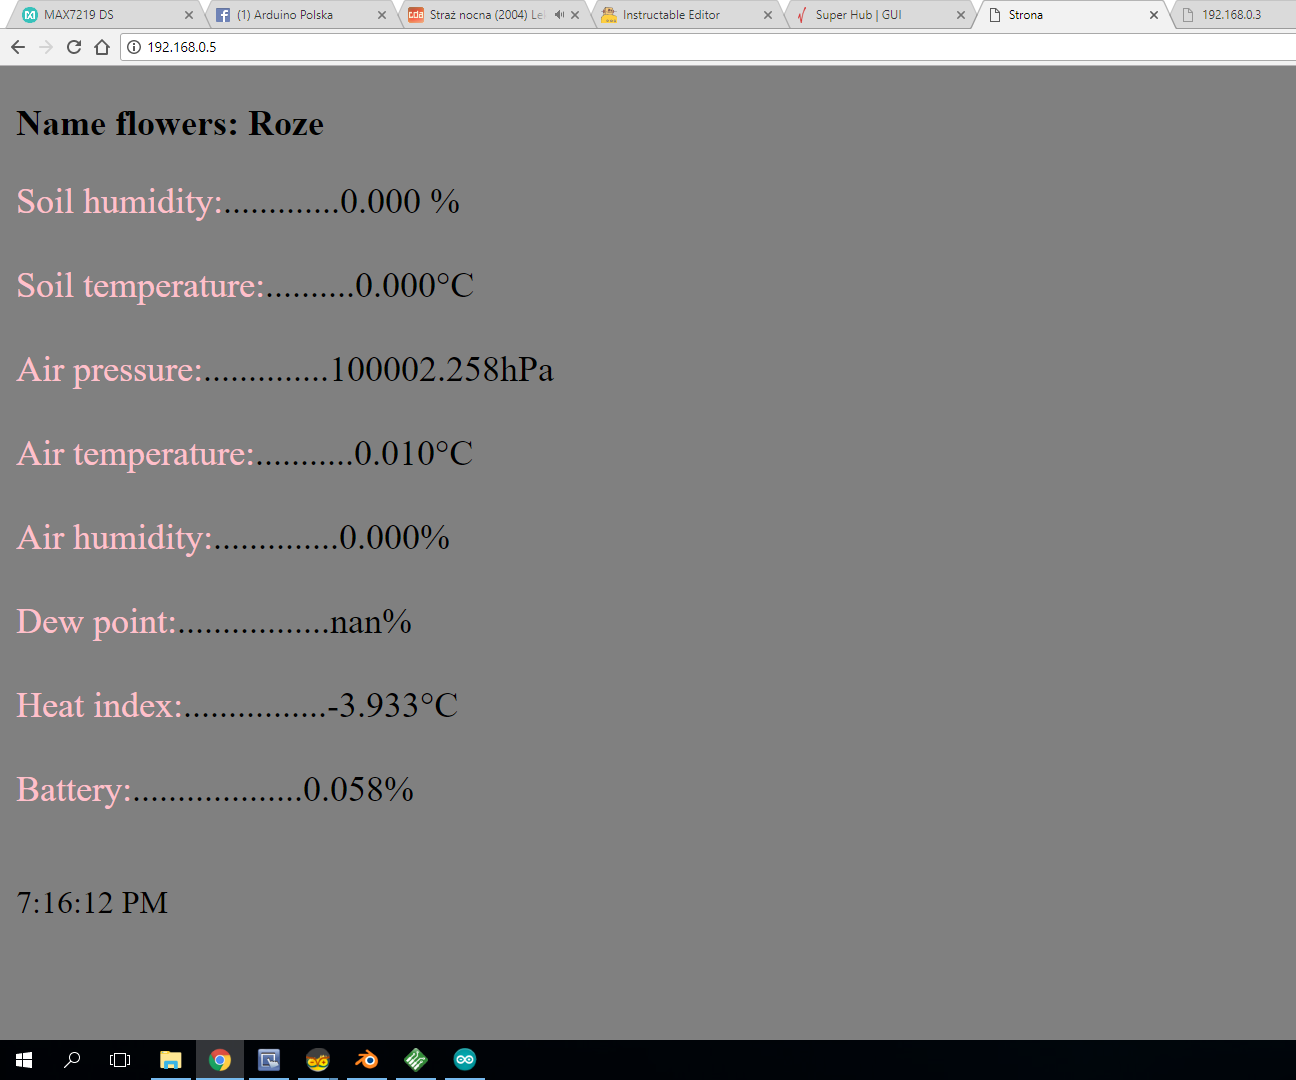Click the dew point value "nan%"
The width and height of the screenshot is (1296, 1080).
[371, 623]
